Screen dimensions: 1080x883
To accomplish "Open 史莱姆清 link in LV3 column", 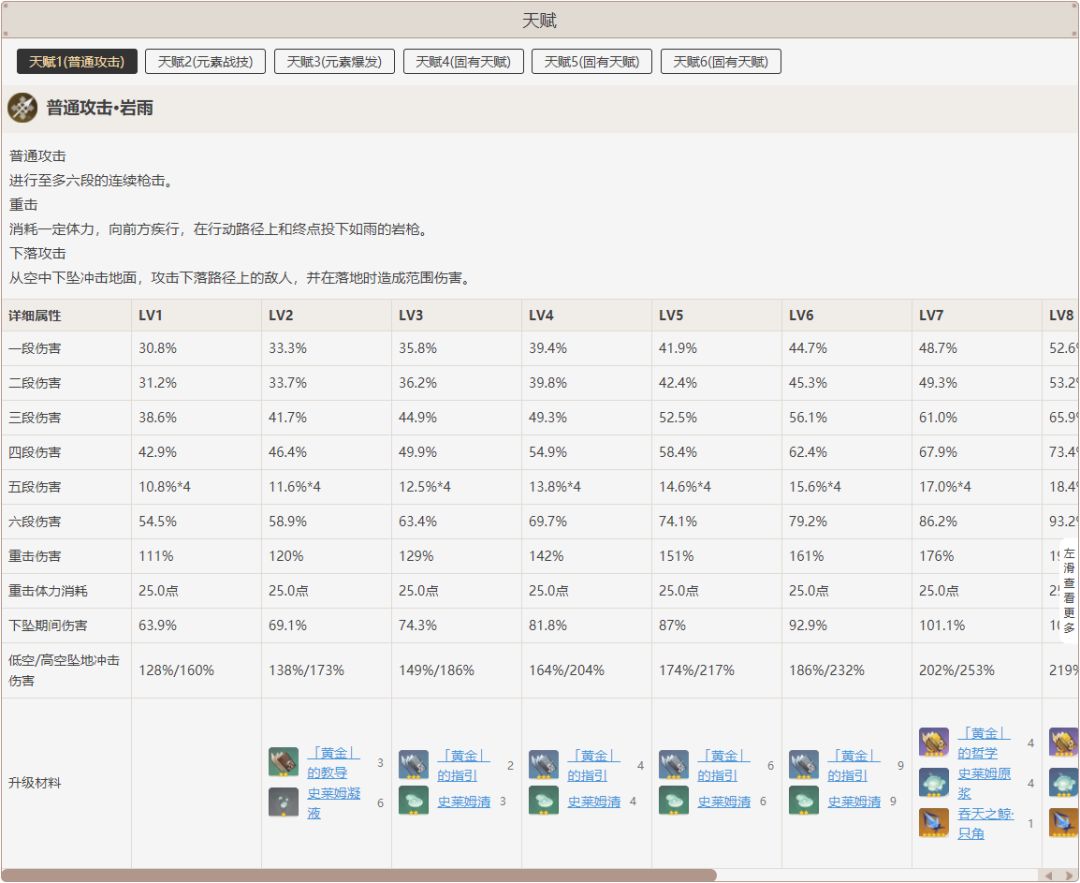I will click(464, 802).
